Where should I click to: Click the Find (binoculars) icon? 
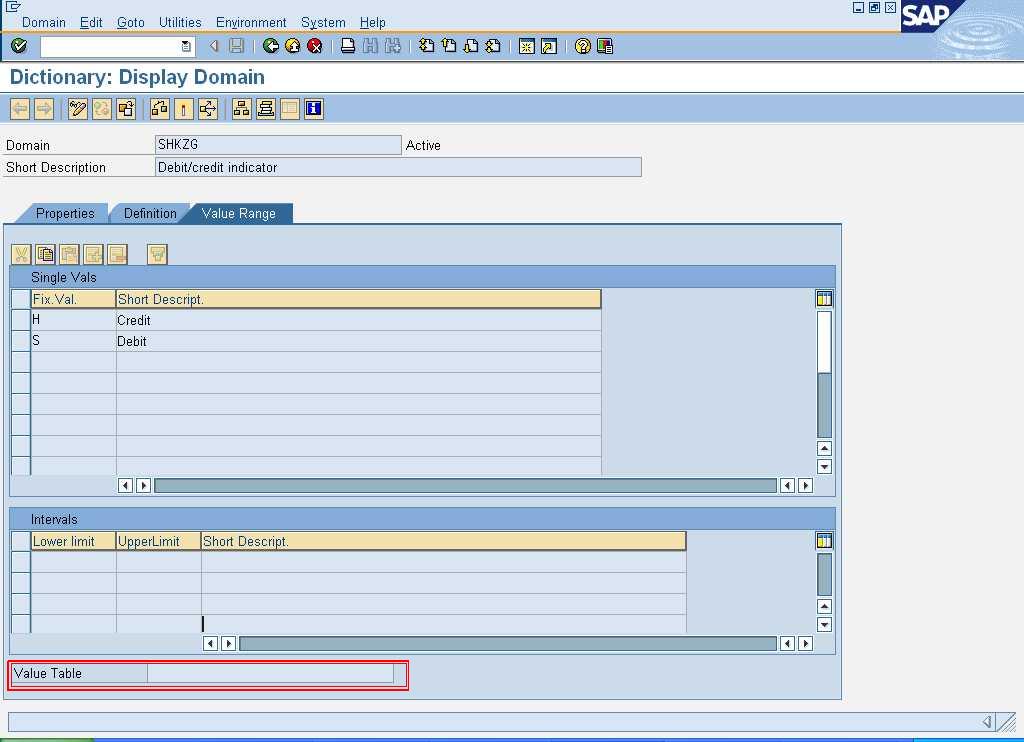(369, 45)
